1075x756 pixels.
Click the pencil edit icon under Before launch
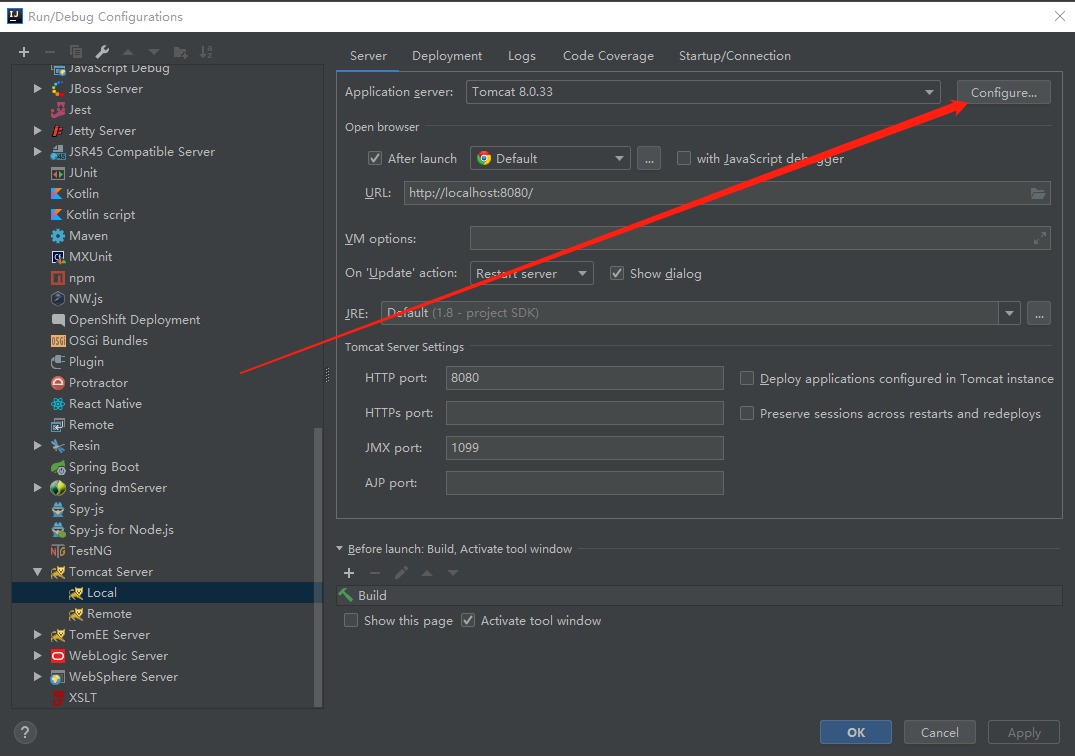pyautogui.click(x=401, y=573)
